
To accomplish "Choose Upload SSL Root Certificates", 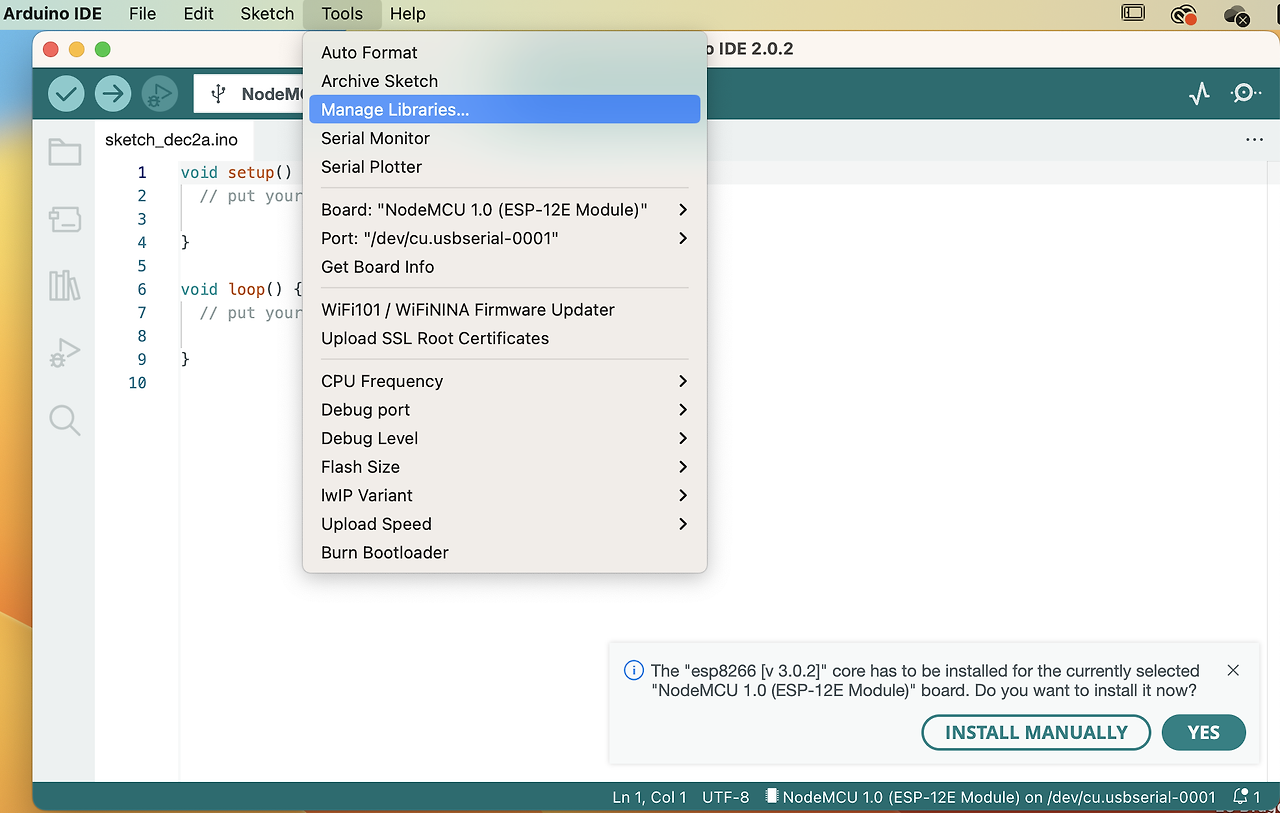I will 505,338.
